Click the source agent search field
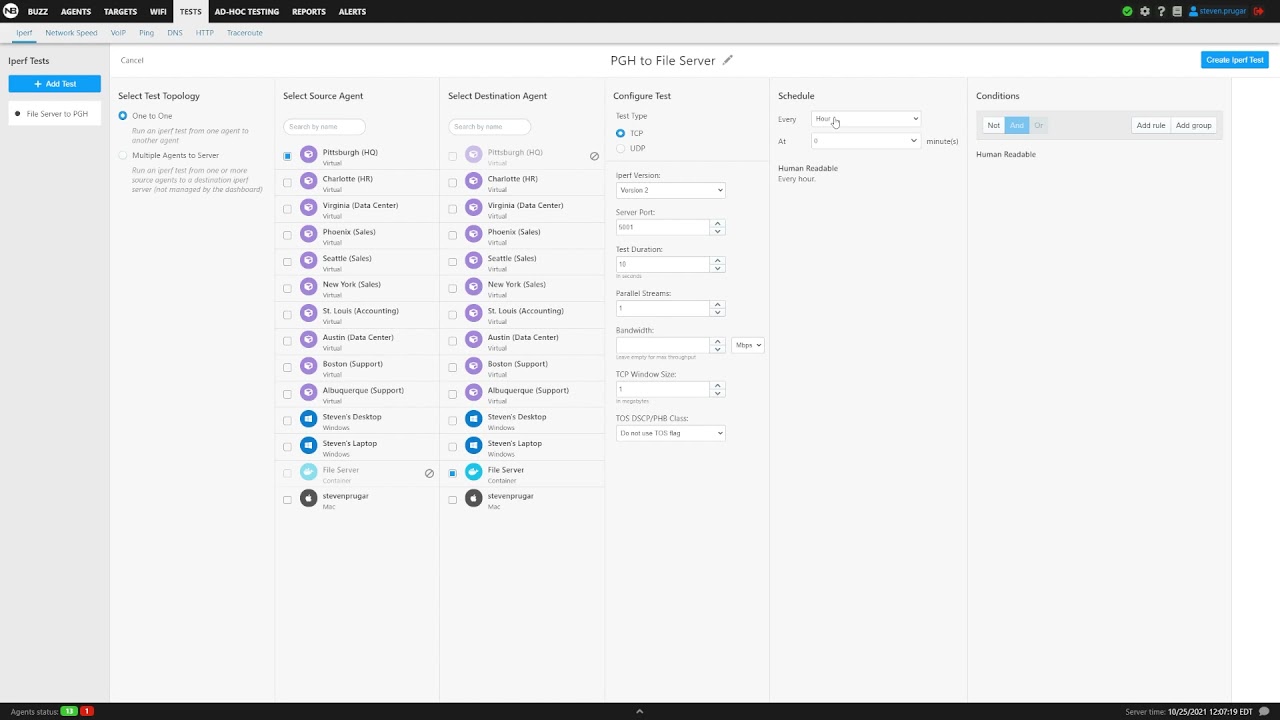1280x720 pixels. tap(324, 127)
